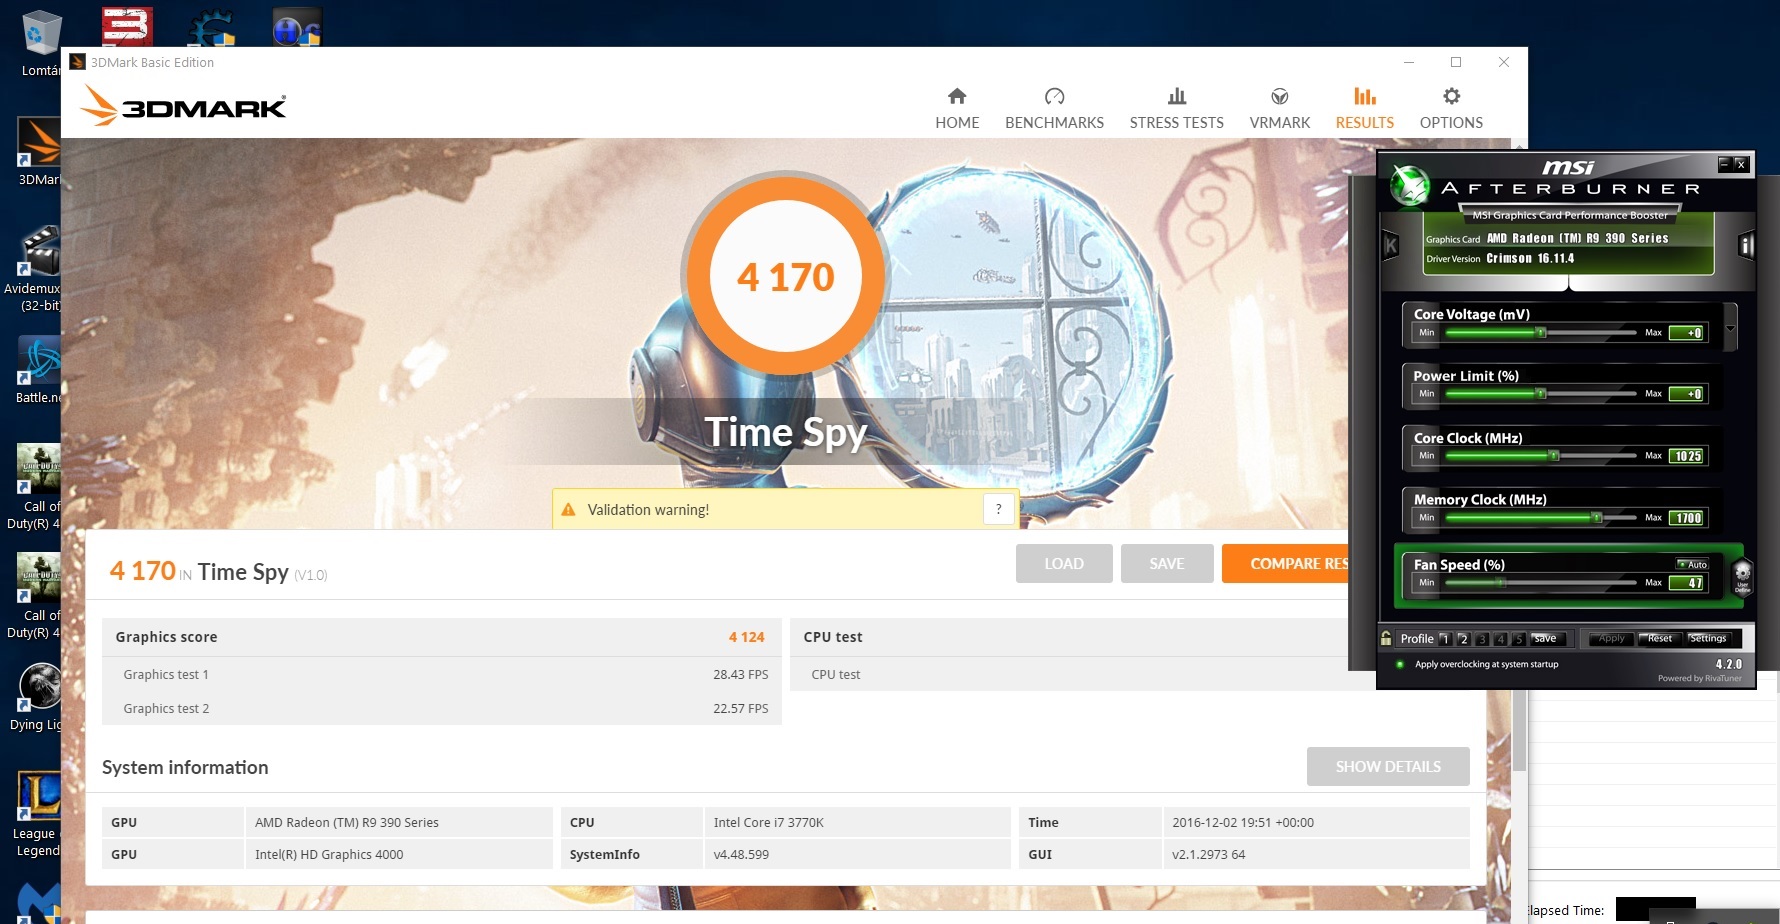Adjust the Fan Speed slider

pos(1541,582)
